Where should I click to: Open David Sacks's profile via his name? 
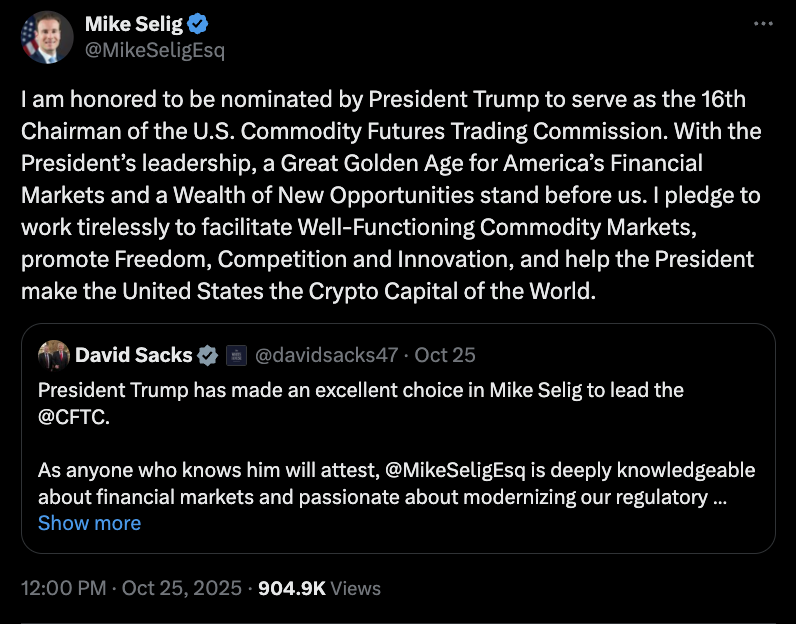pyautogui.click(x=135, y=355)
